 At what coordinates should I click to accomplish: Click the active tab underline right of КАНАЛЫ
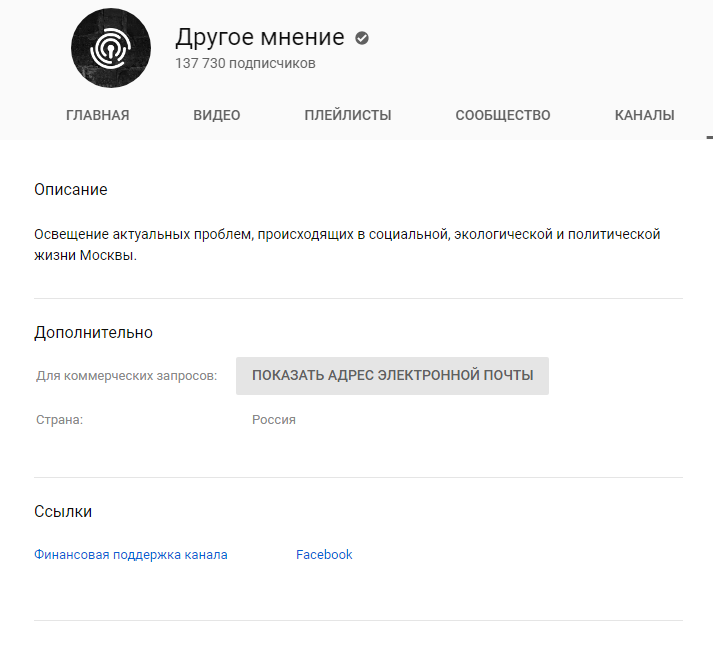708,135
